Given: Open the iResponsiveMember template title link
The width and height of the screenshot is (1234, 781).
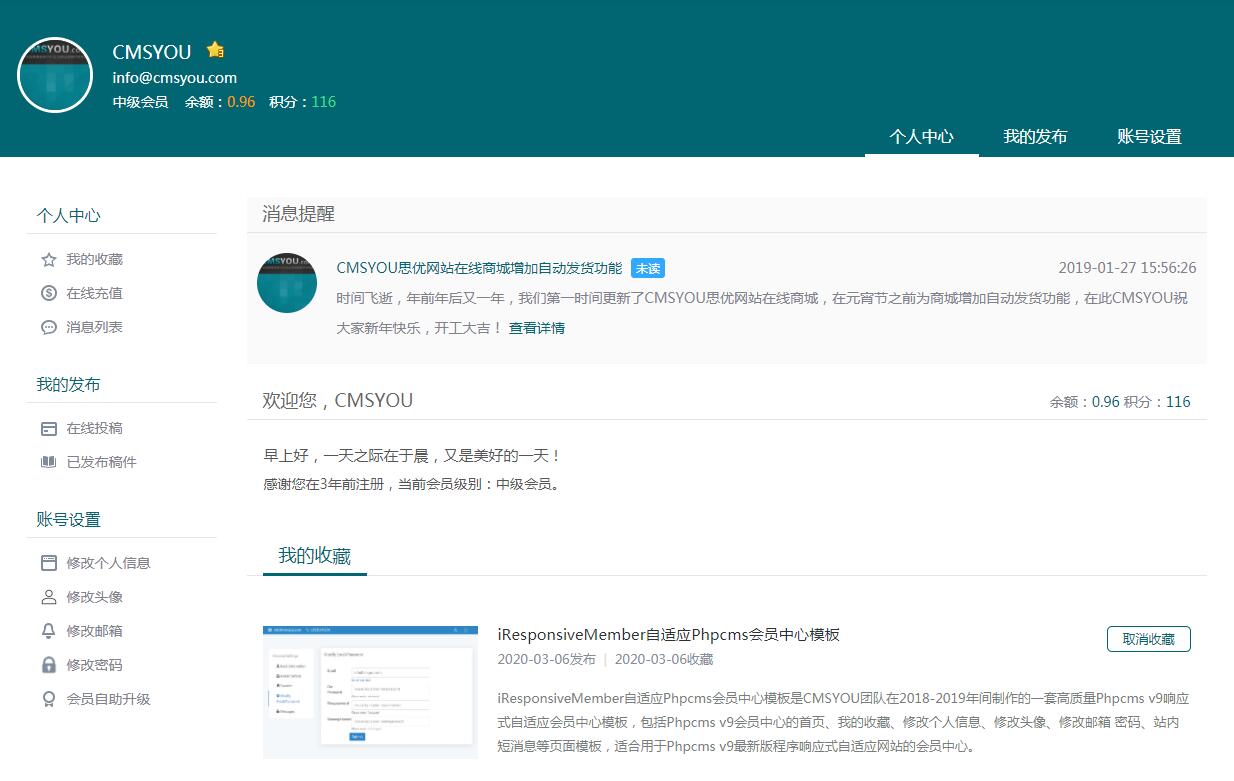Looking at the screenshot, I should click(669, 635).
